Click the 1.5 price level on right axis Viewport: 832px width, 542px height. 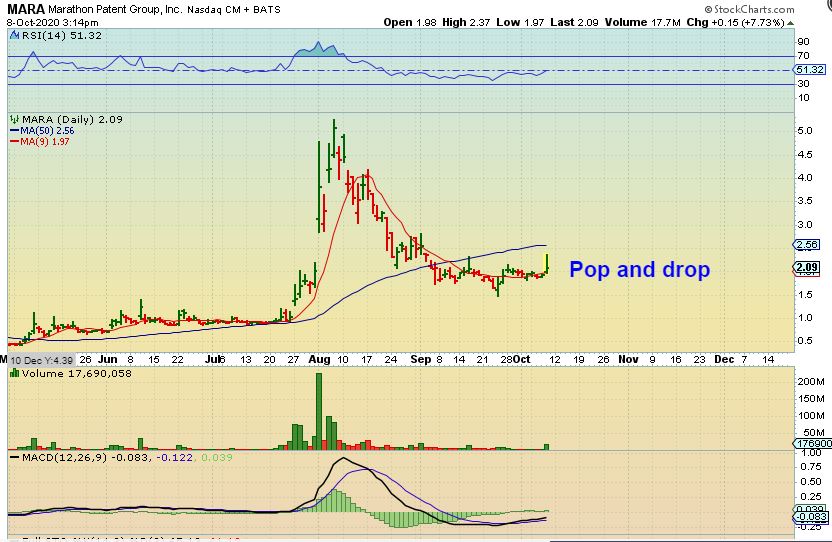(805, 295)
